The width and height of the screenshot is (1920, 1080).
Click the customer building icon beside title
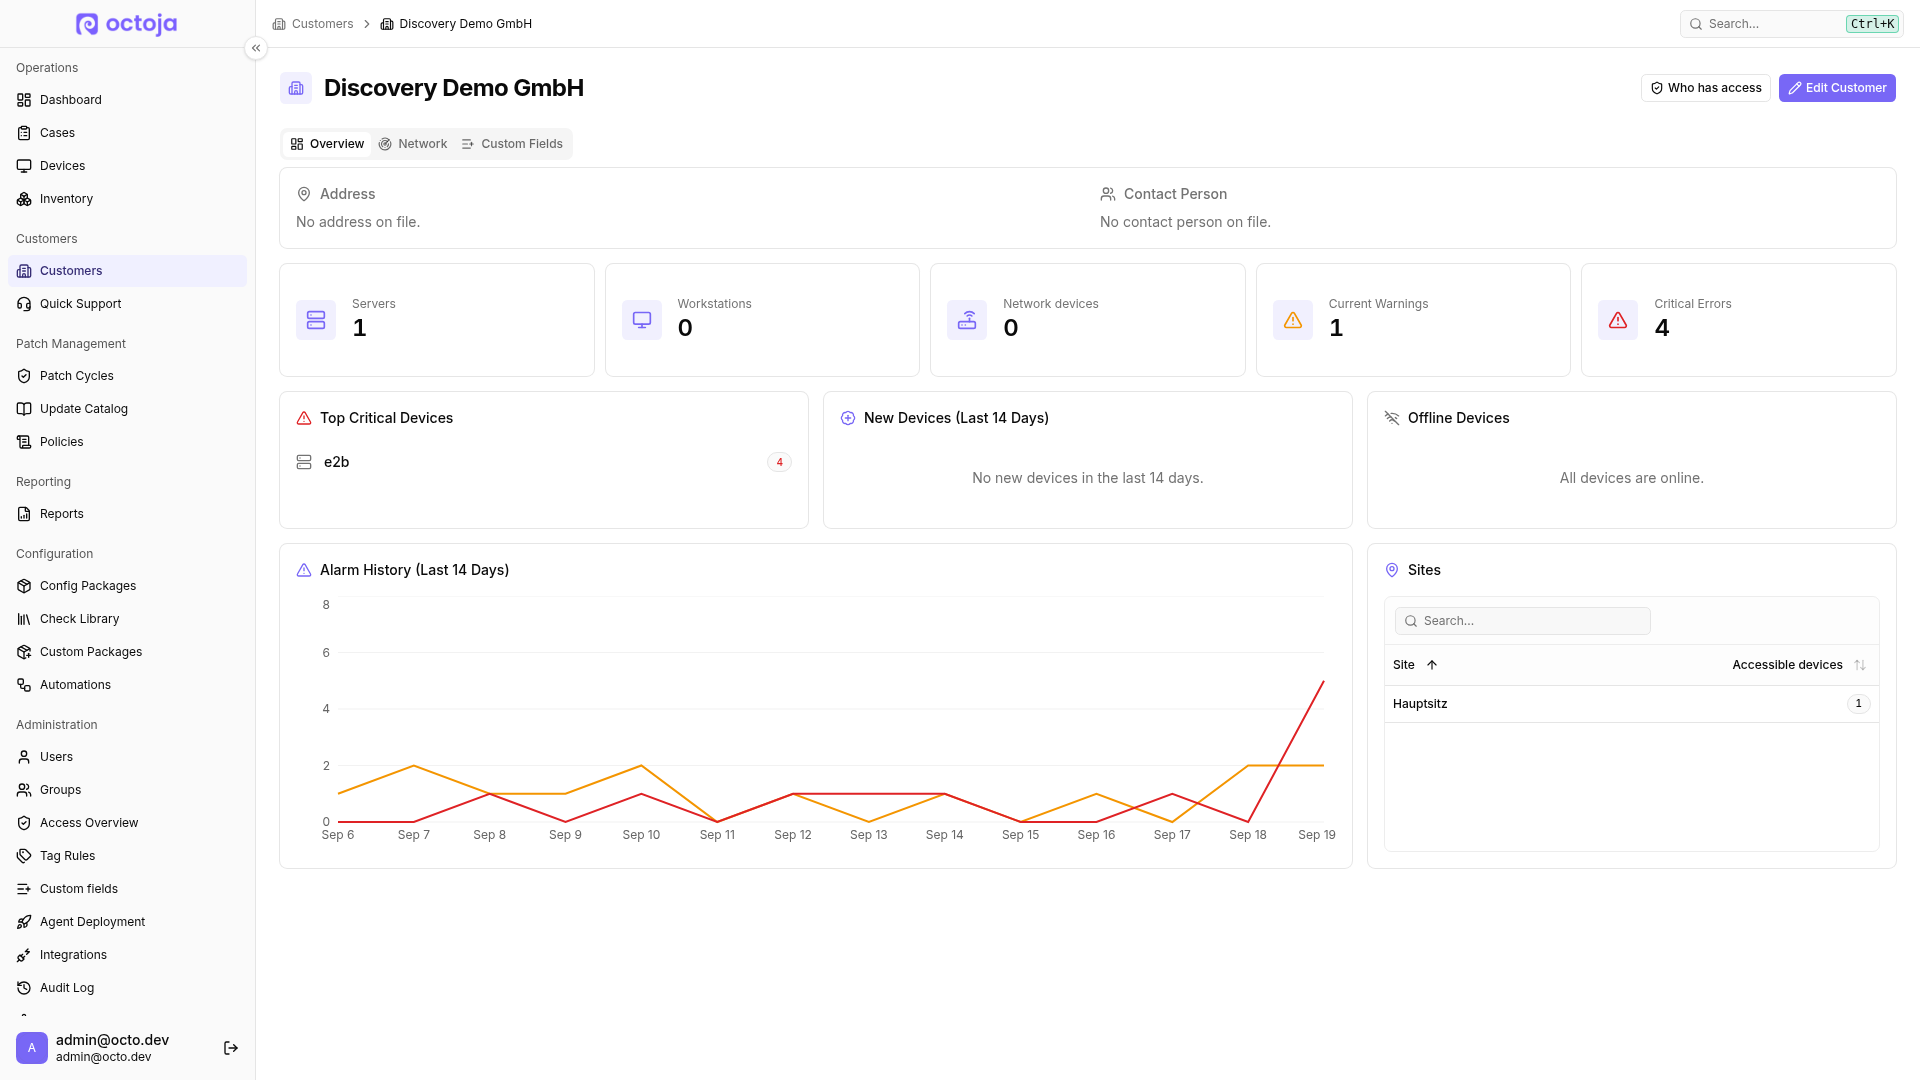coord(296,88)
